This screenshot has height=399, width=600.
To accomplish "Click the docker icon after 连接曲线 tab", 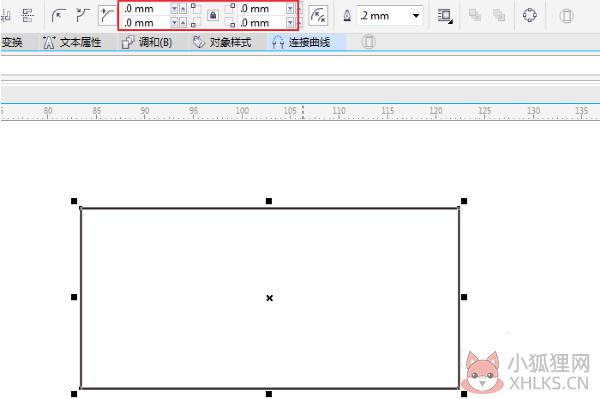I will click(368, 42).
